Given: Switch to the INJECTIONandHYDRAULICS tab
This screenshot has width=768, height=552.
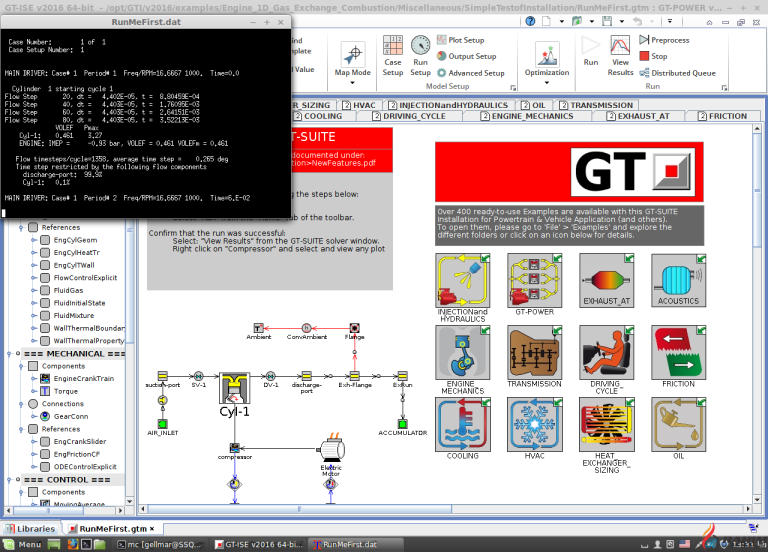Looking at the screenshot, I should [x=448, y=105].
